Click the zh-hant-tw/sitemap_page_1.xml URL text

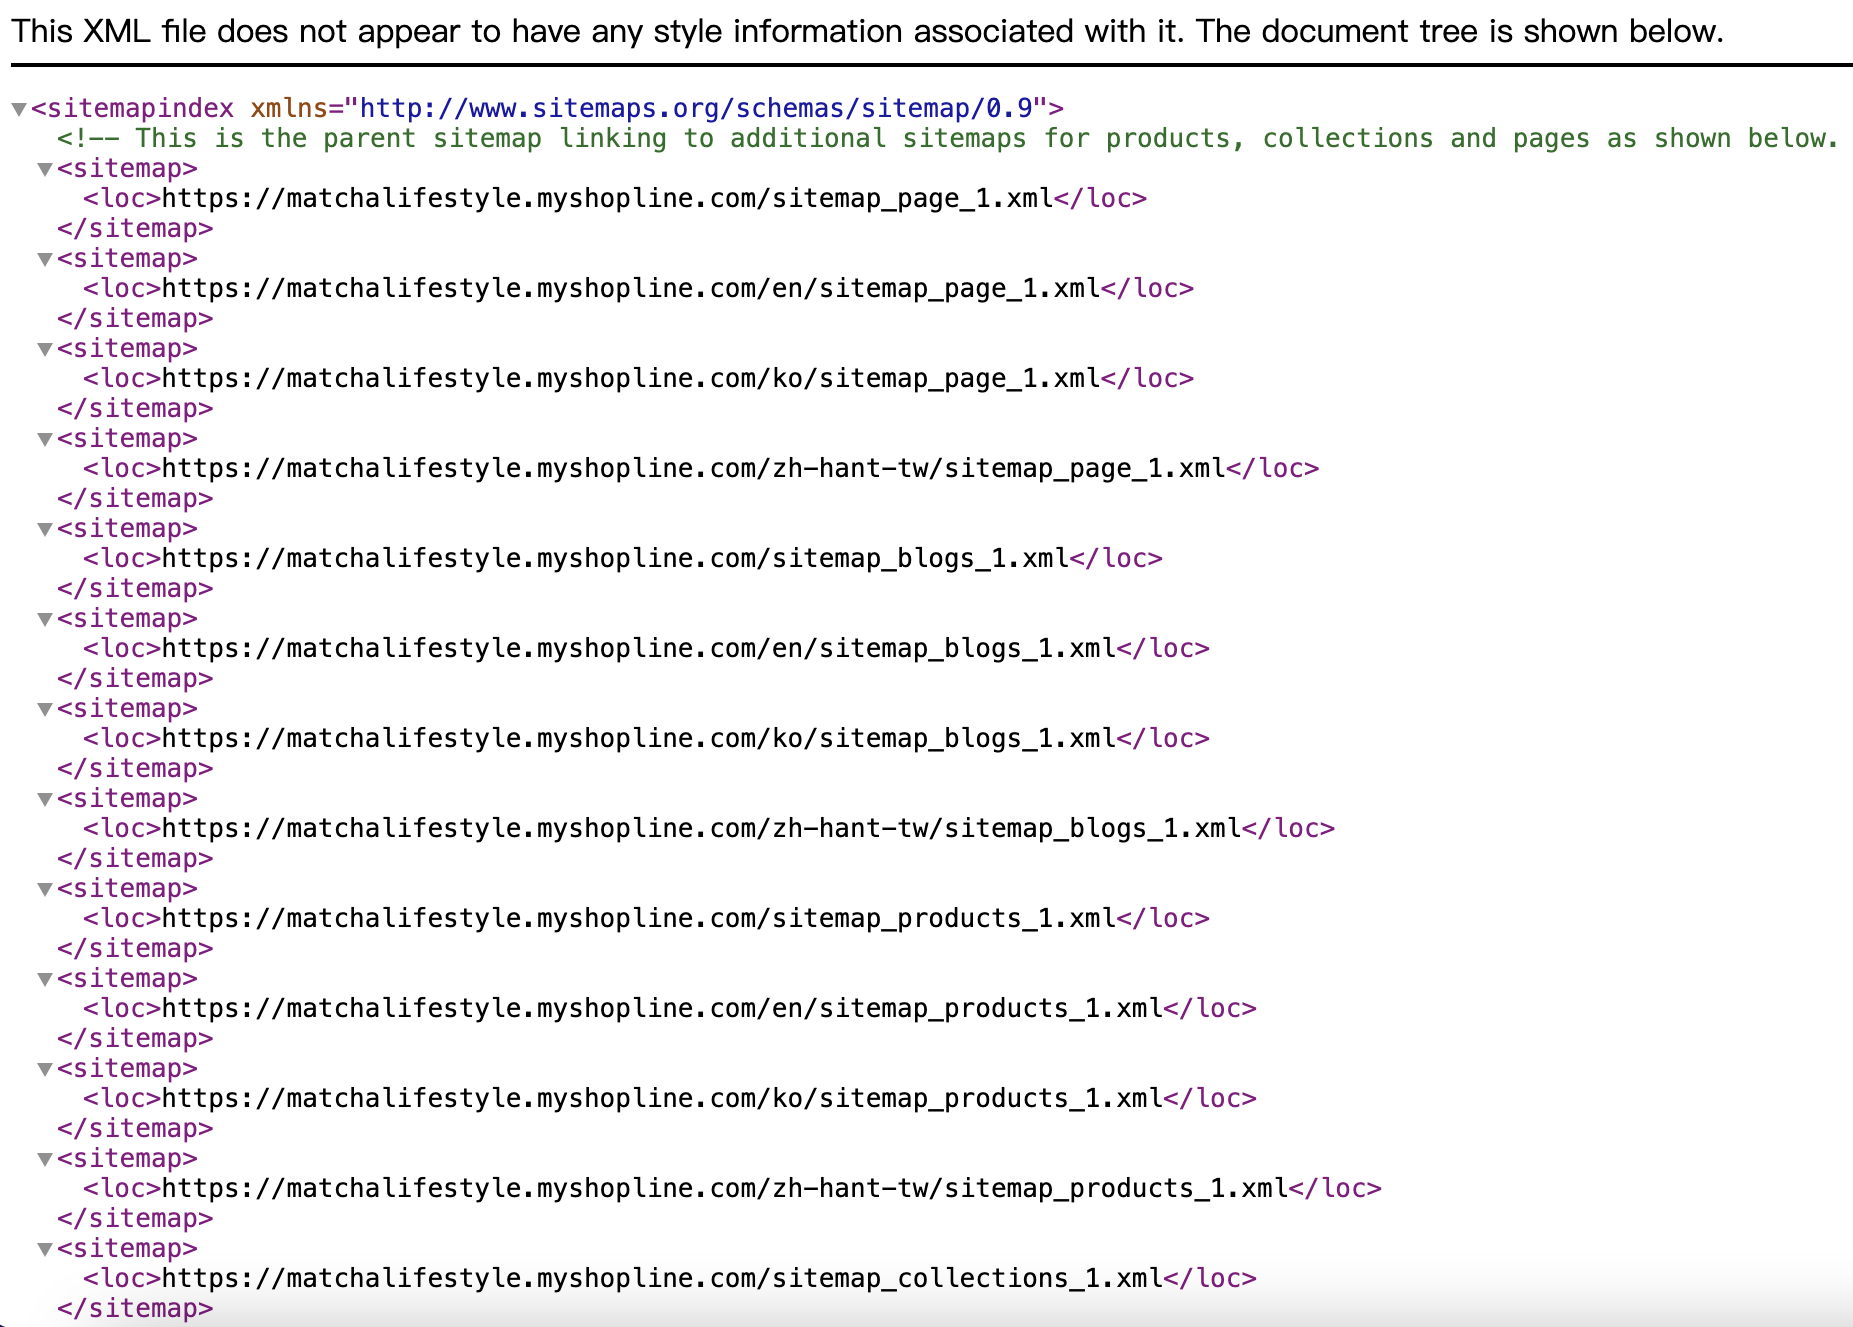pos(694,468)
